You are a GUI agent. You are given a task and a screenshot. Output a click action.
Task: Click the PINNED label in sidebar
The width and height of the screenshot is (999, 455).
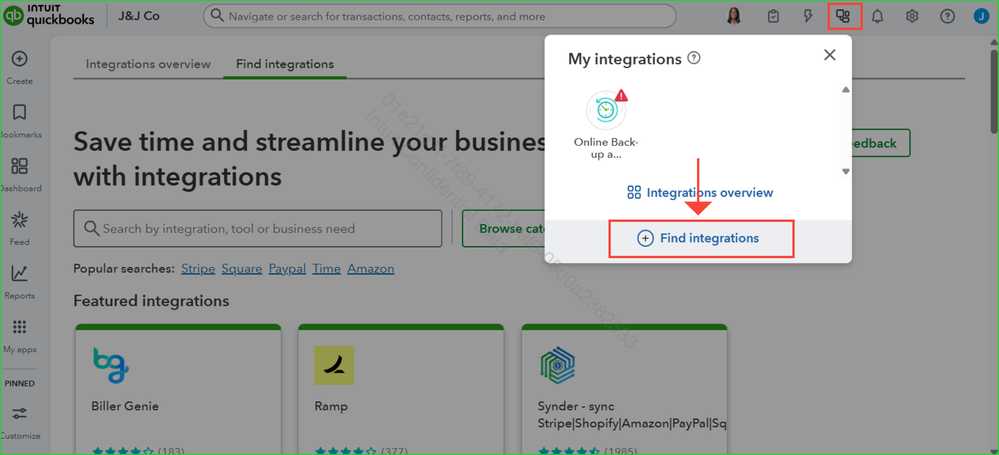tap(20, 384)
